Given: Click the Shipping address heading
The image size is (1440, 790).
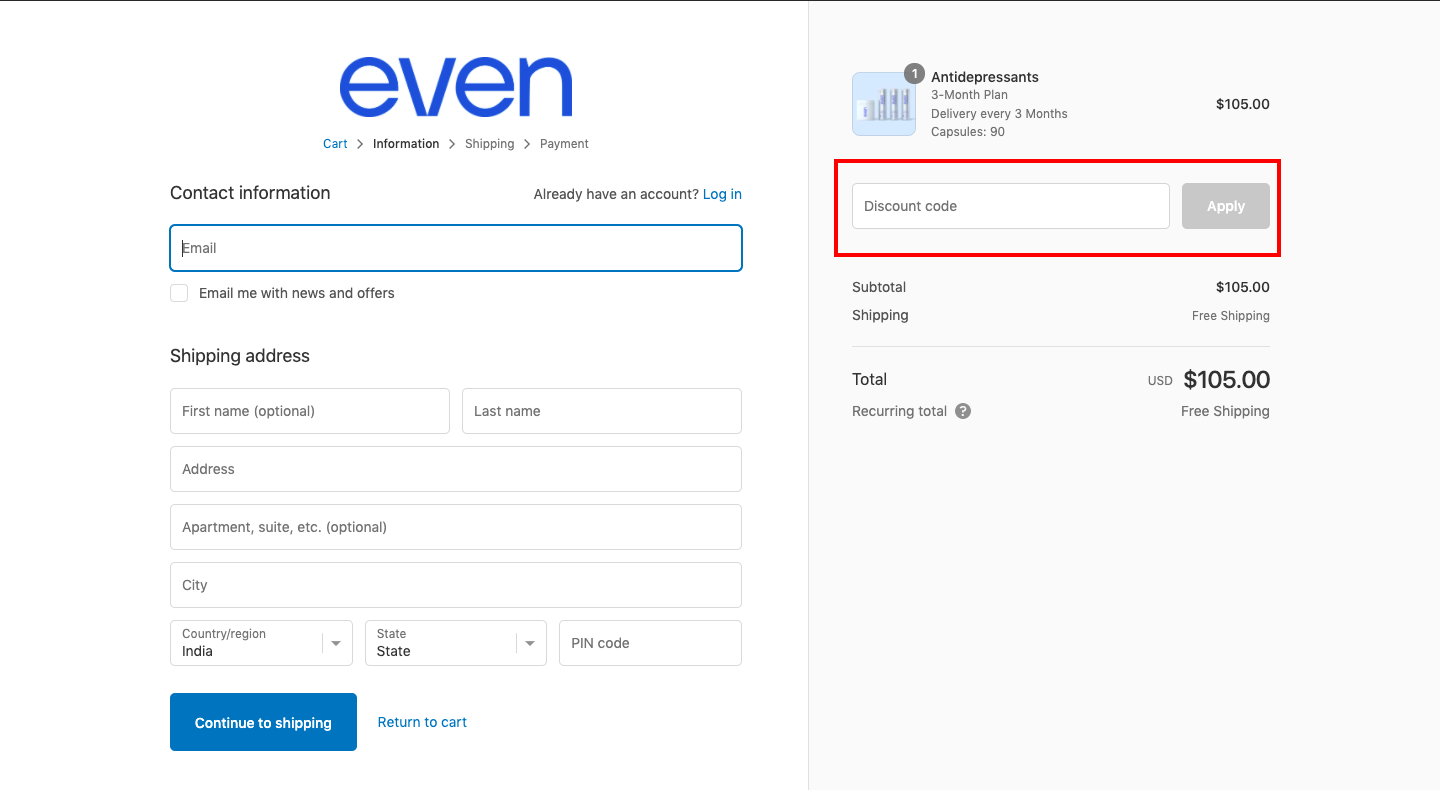Looking at the screenshot, I should tap(240, 356).
